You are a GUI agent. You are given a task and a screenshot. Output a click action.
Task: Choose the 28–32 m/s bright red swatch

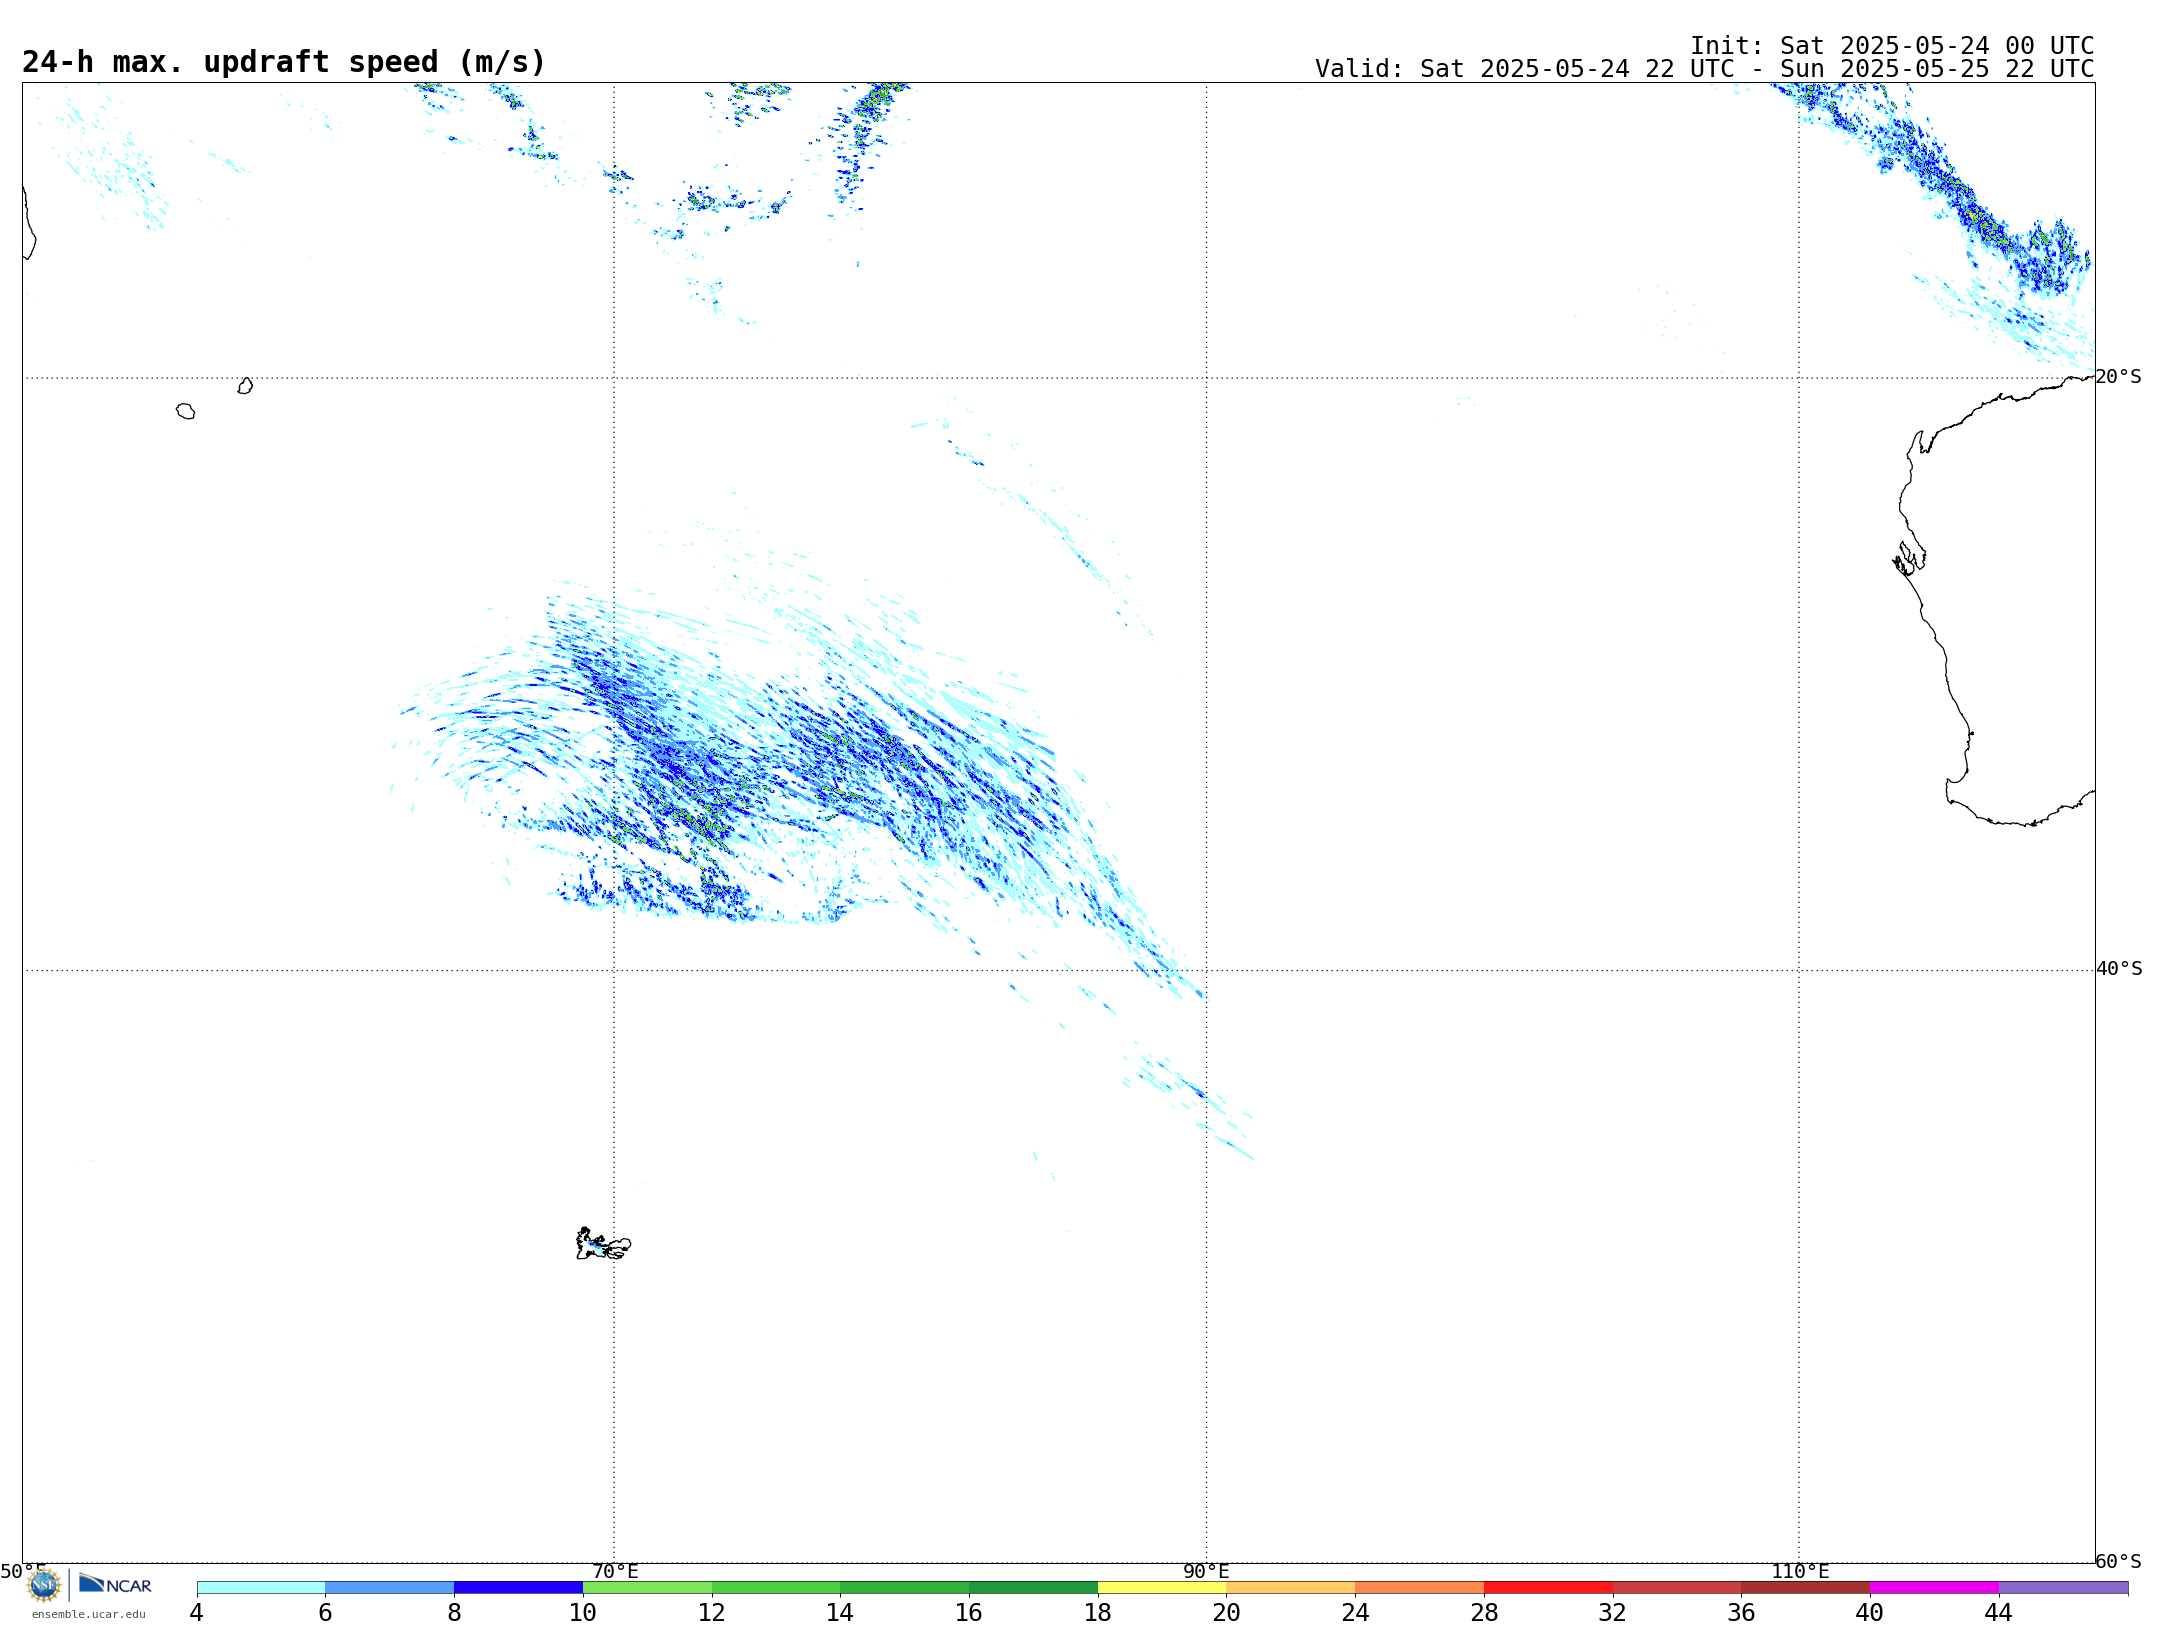(x=1548, y=1587)
